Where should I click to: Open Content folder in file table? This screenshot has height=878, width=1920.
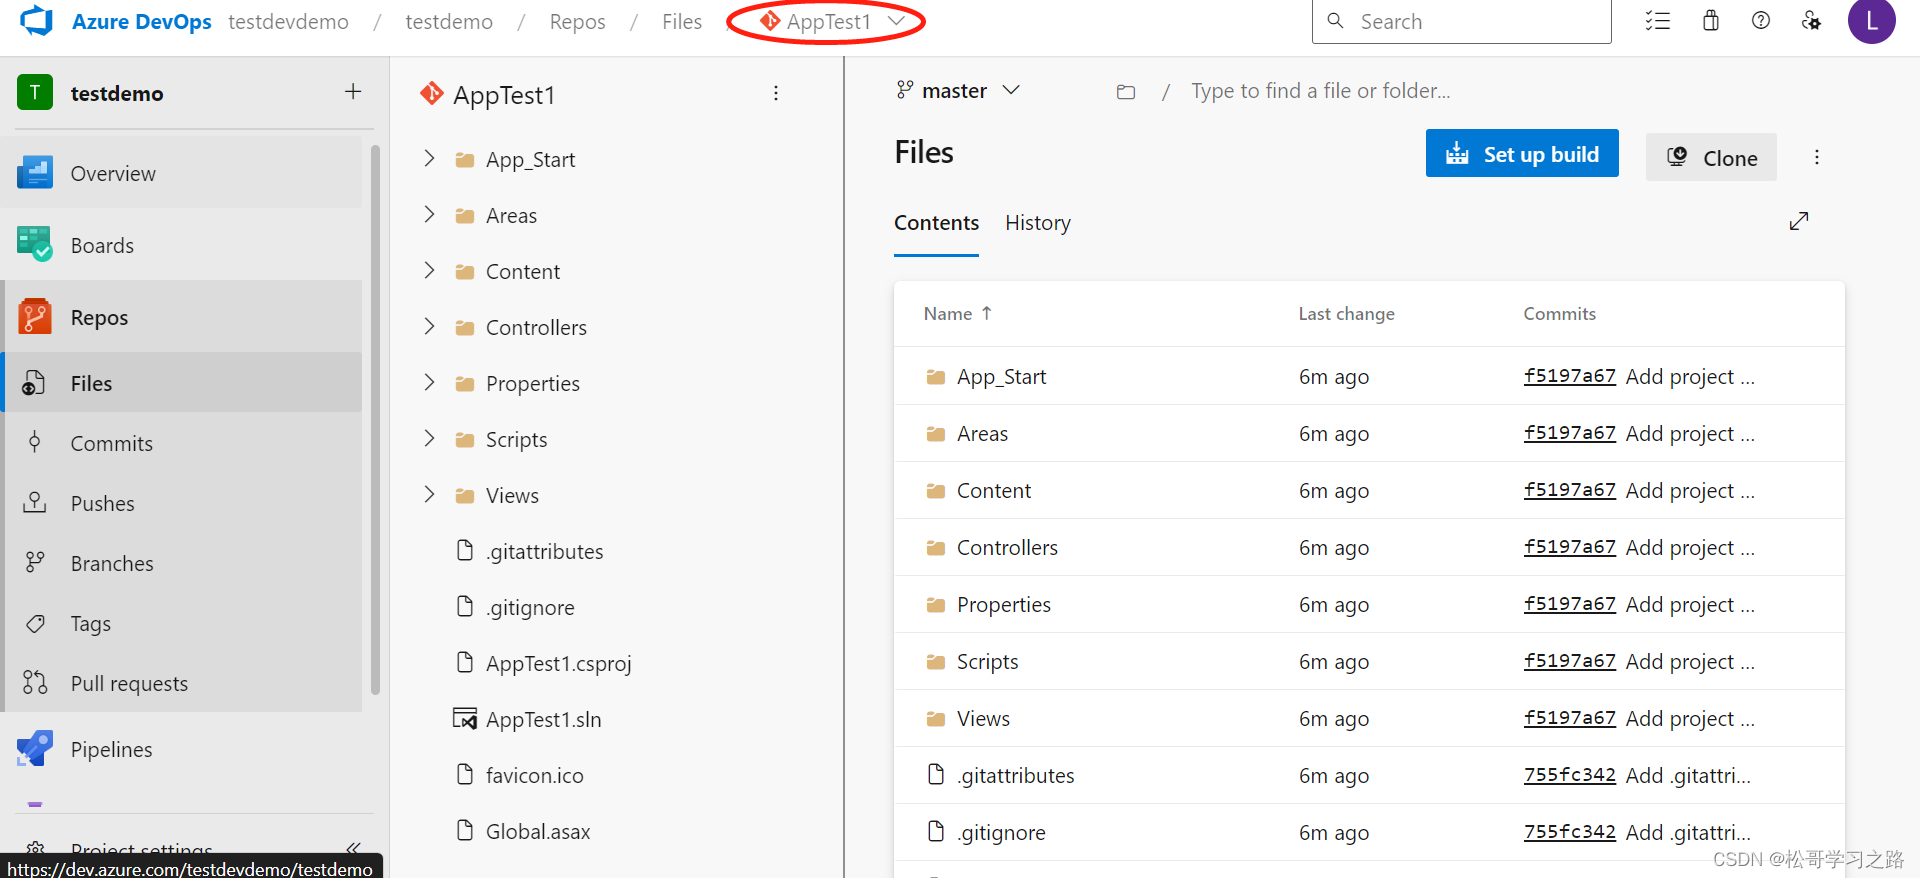click(x=994, y=490)
